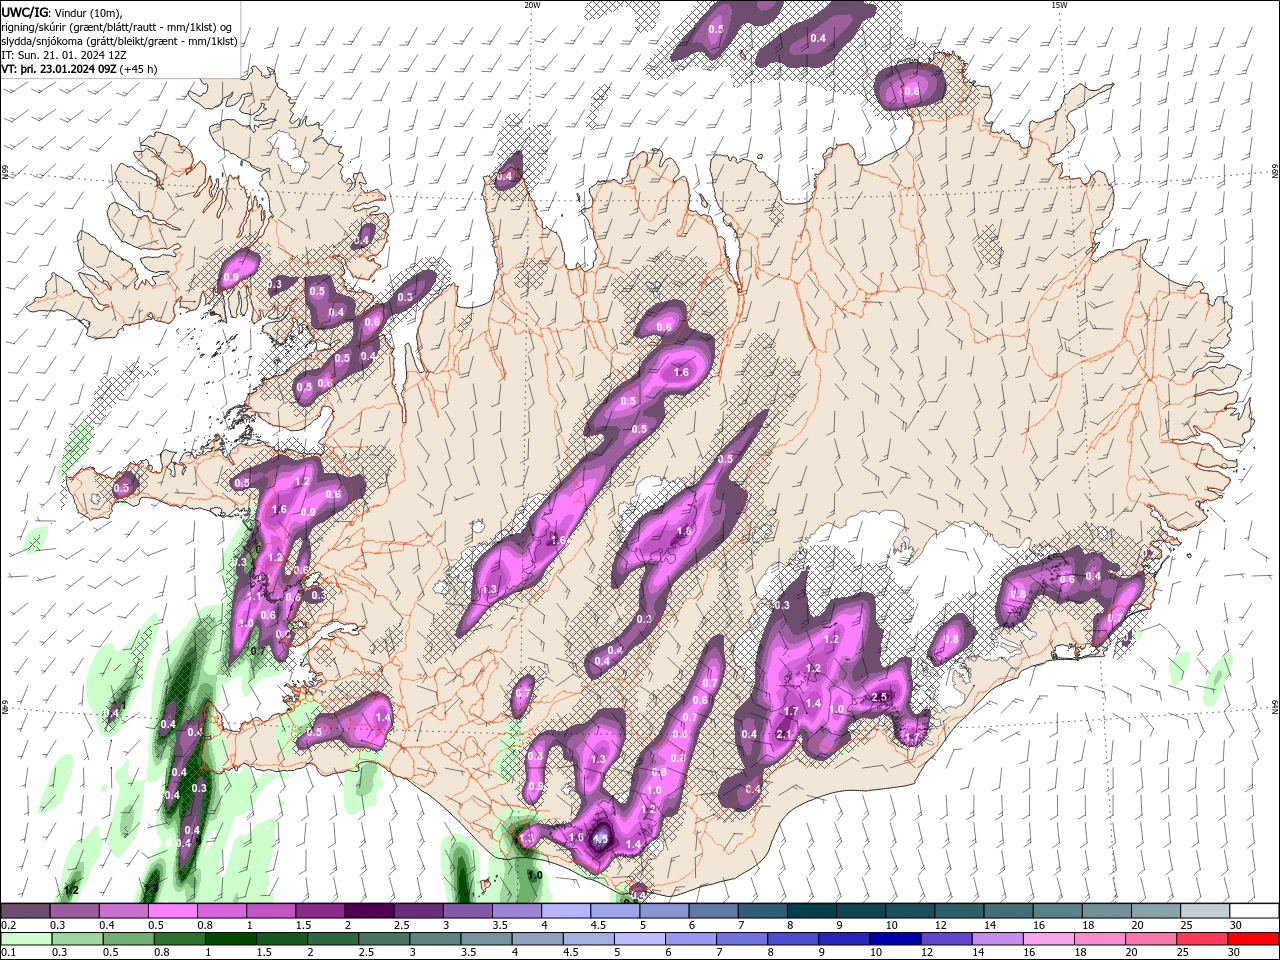Image resolution: width=1280 pixels, height=960 pixels.
Task: Click the pink 0.5–0.8 swatch in the upper legend row
Action: [172, 911]
